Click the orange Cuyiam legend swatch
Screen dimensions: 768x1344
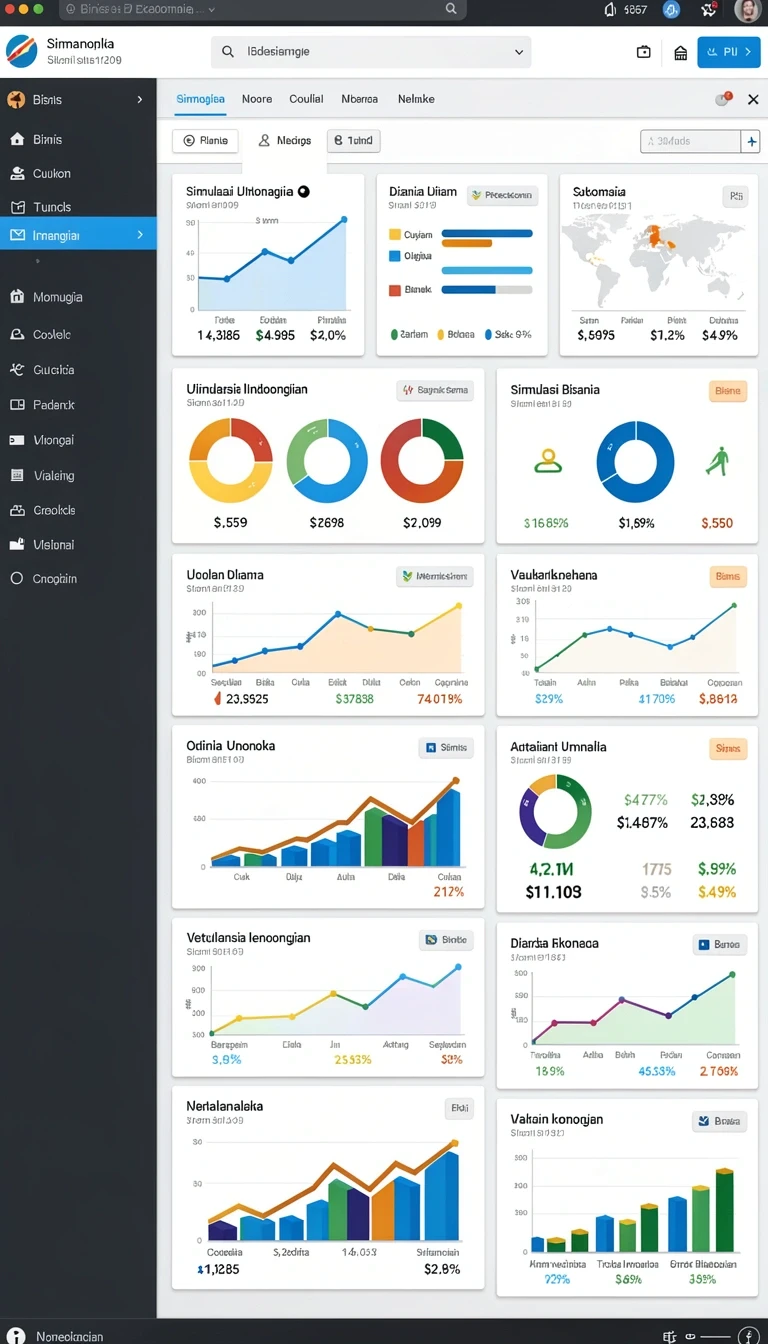(x=394, y=235)
